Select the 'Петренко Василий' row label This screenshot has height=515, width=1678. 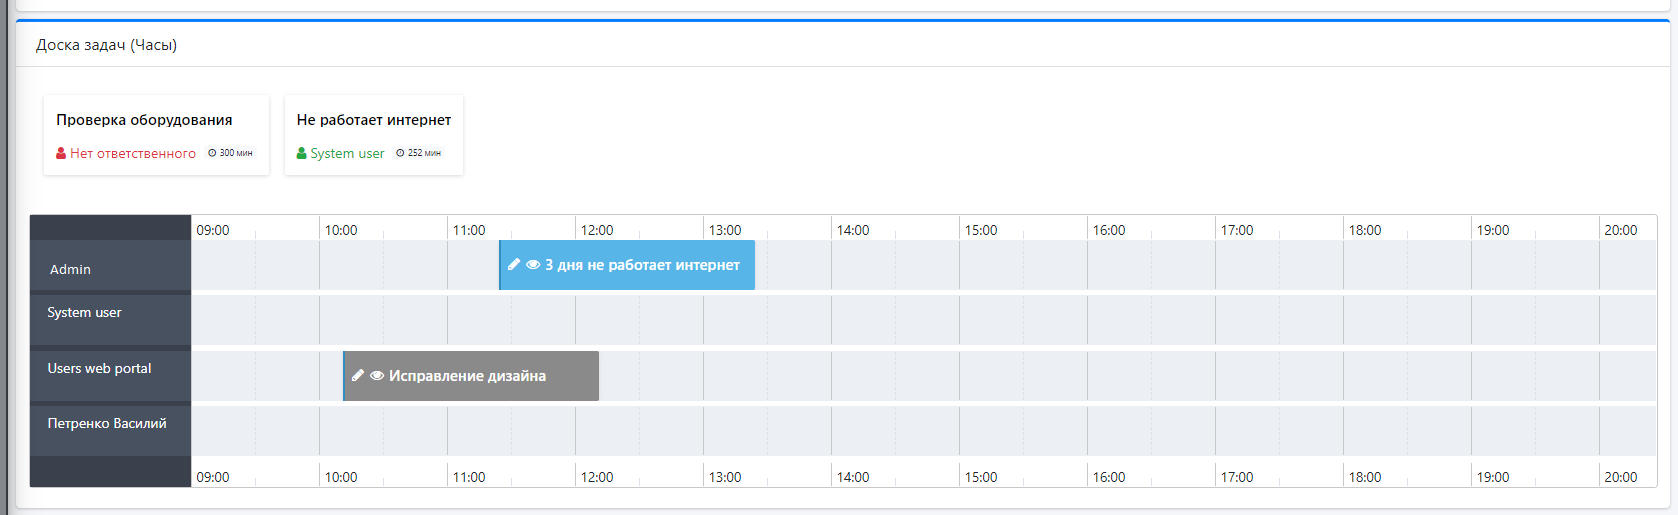pyautogui.click(x=107, y=424)
